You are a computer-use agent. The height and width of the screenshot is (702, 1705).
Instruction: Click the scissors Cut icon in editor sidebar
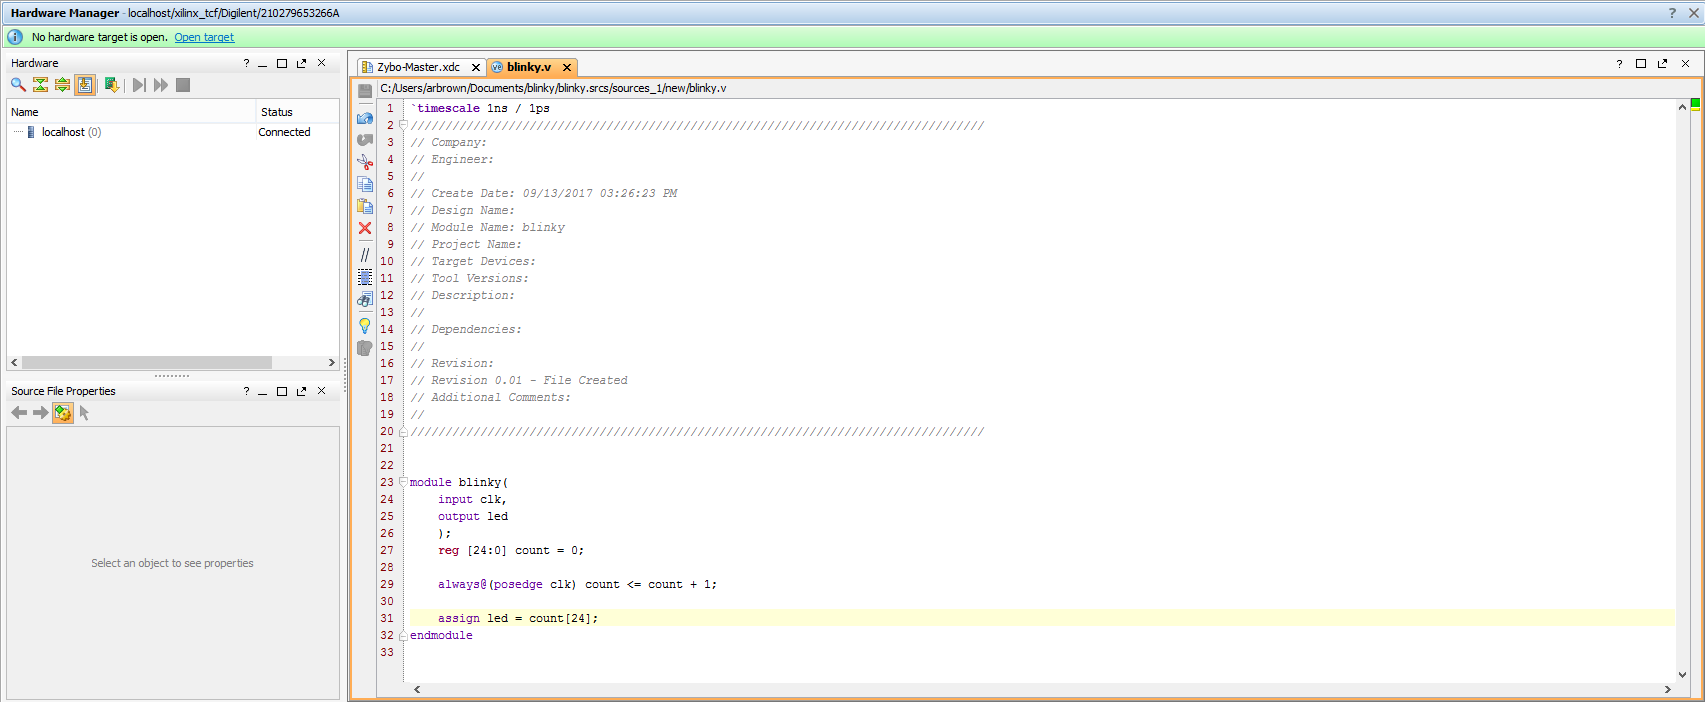click(365, 162)
